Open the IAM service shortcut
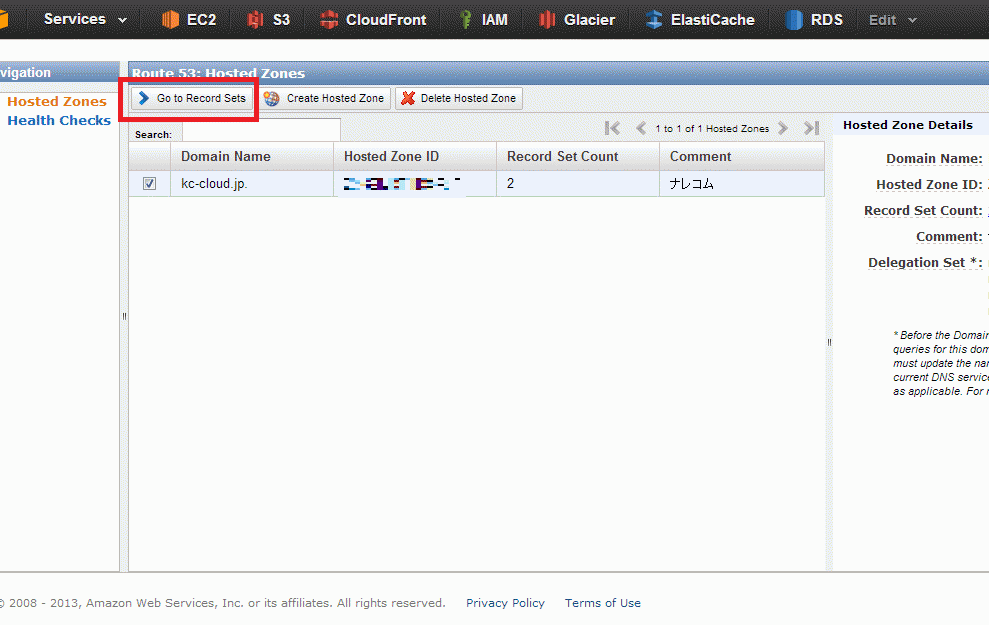989x625 pixels. click(483, 20)
